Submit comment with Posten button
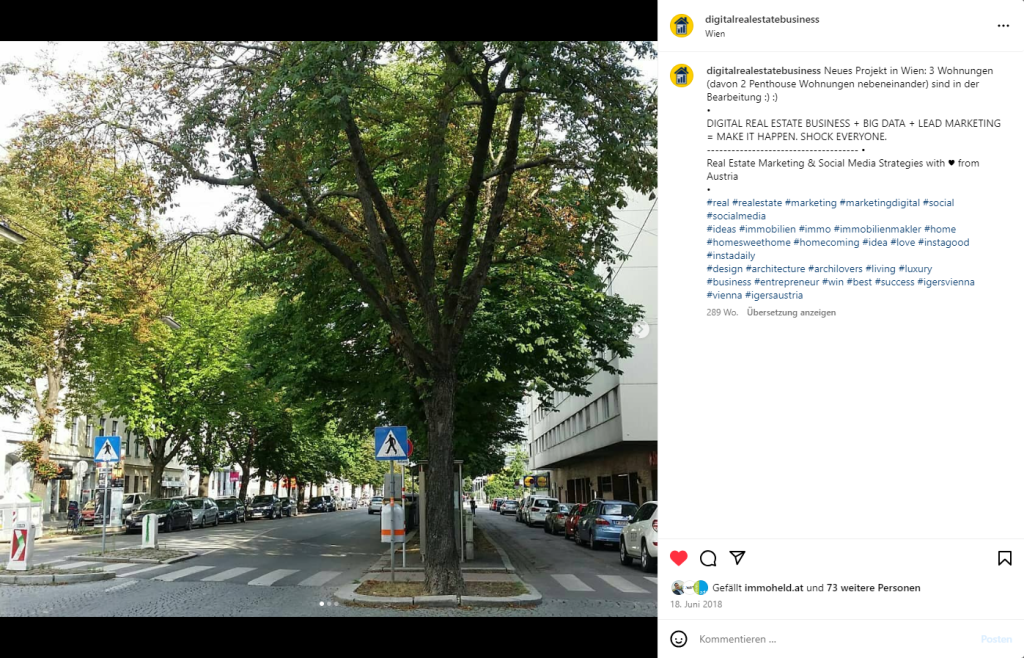Screen dimensions: 1024x658 (996, 639)
